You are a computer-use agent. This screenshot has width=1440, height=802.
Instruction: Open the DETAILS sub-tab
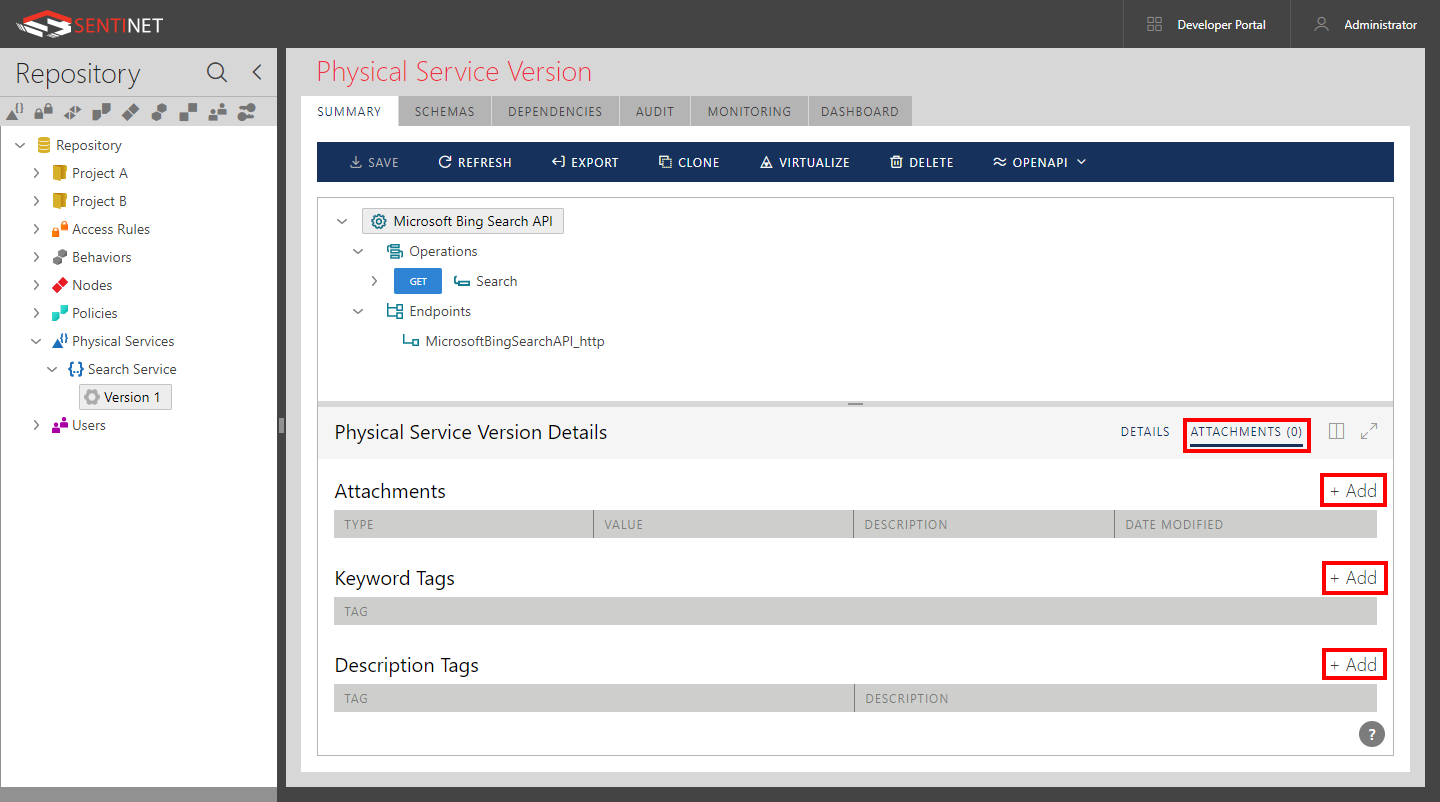(x=1145, y=432)
